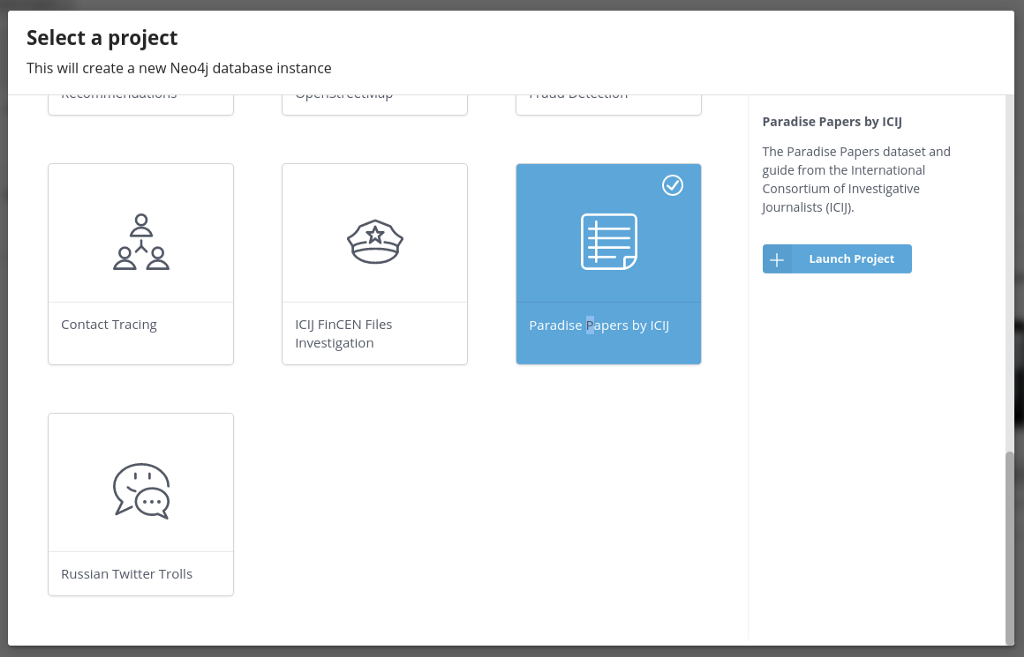Pick the Russian Twitter Trolls chat bubbles icon
Image resolution: width=1024 pixels, height=657 pixels.
pyautogui.click(x=141, y=491)
